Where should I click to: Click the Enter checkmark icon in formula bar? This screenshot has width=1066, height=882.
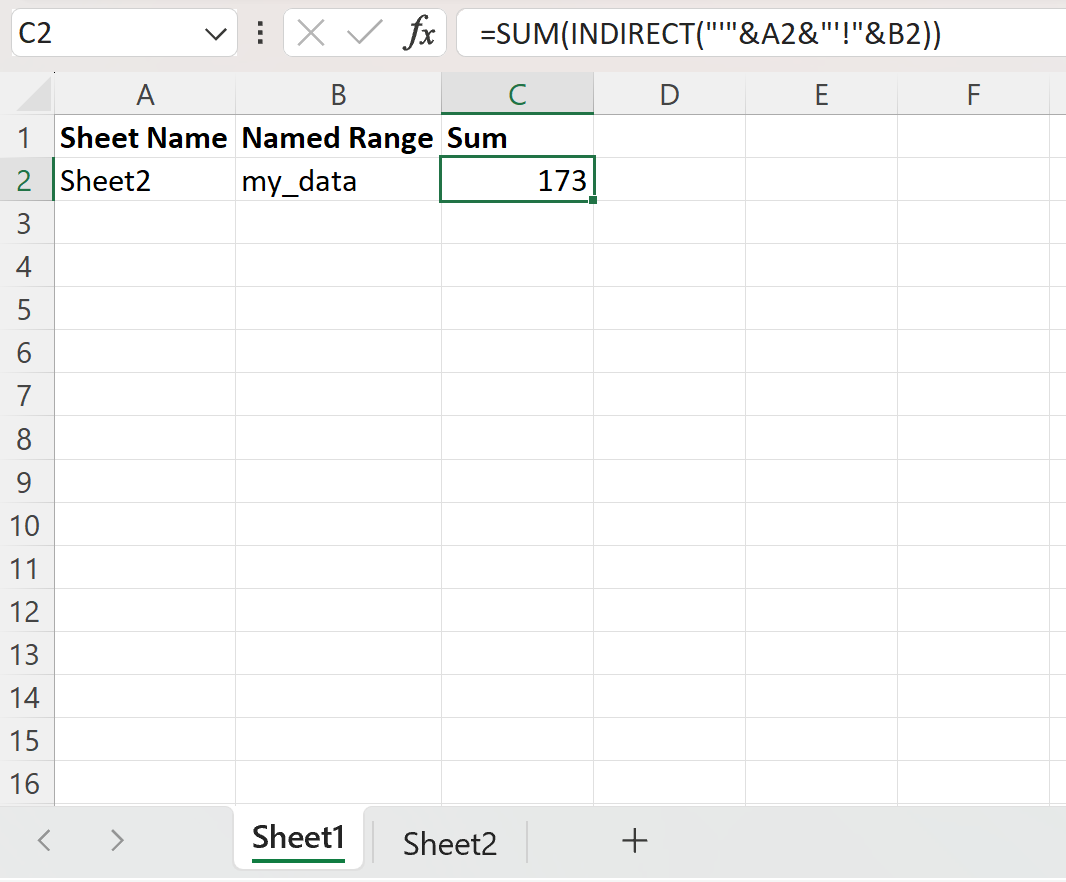point(363,33)
